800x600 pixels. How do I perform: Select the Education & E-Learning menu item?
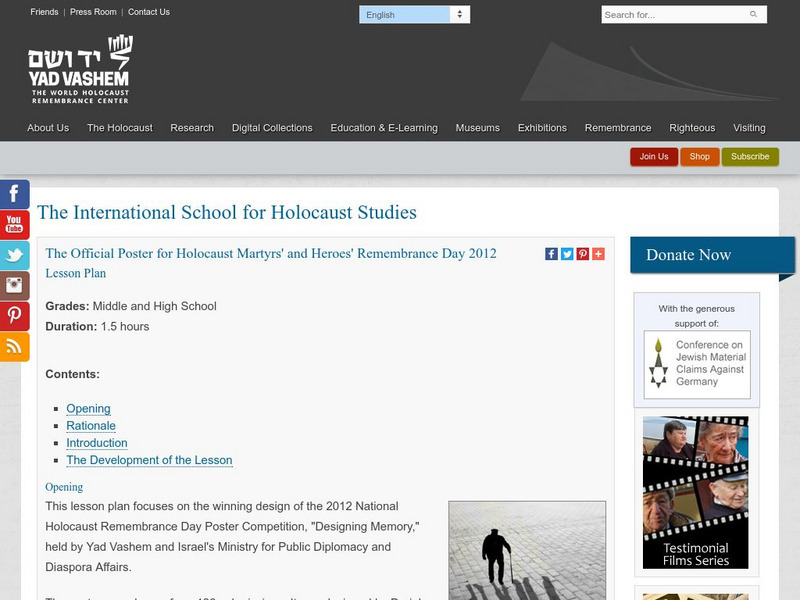click(386, 128)
